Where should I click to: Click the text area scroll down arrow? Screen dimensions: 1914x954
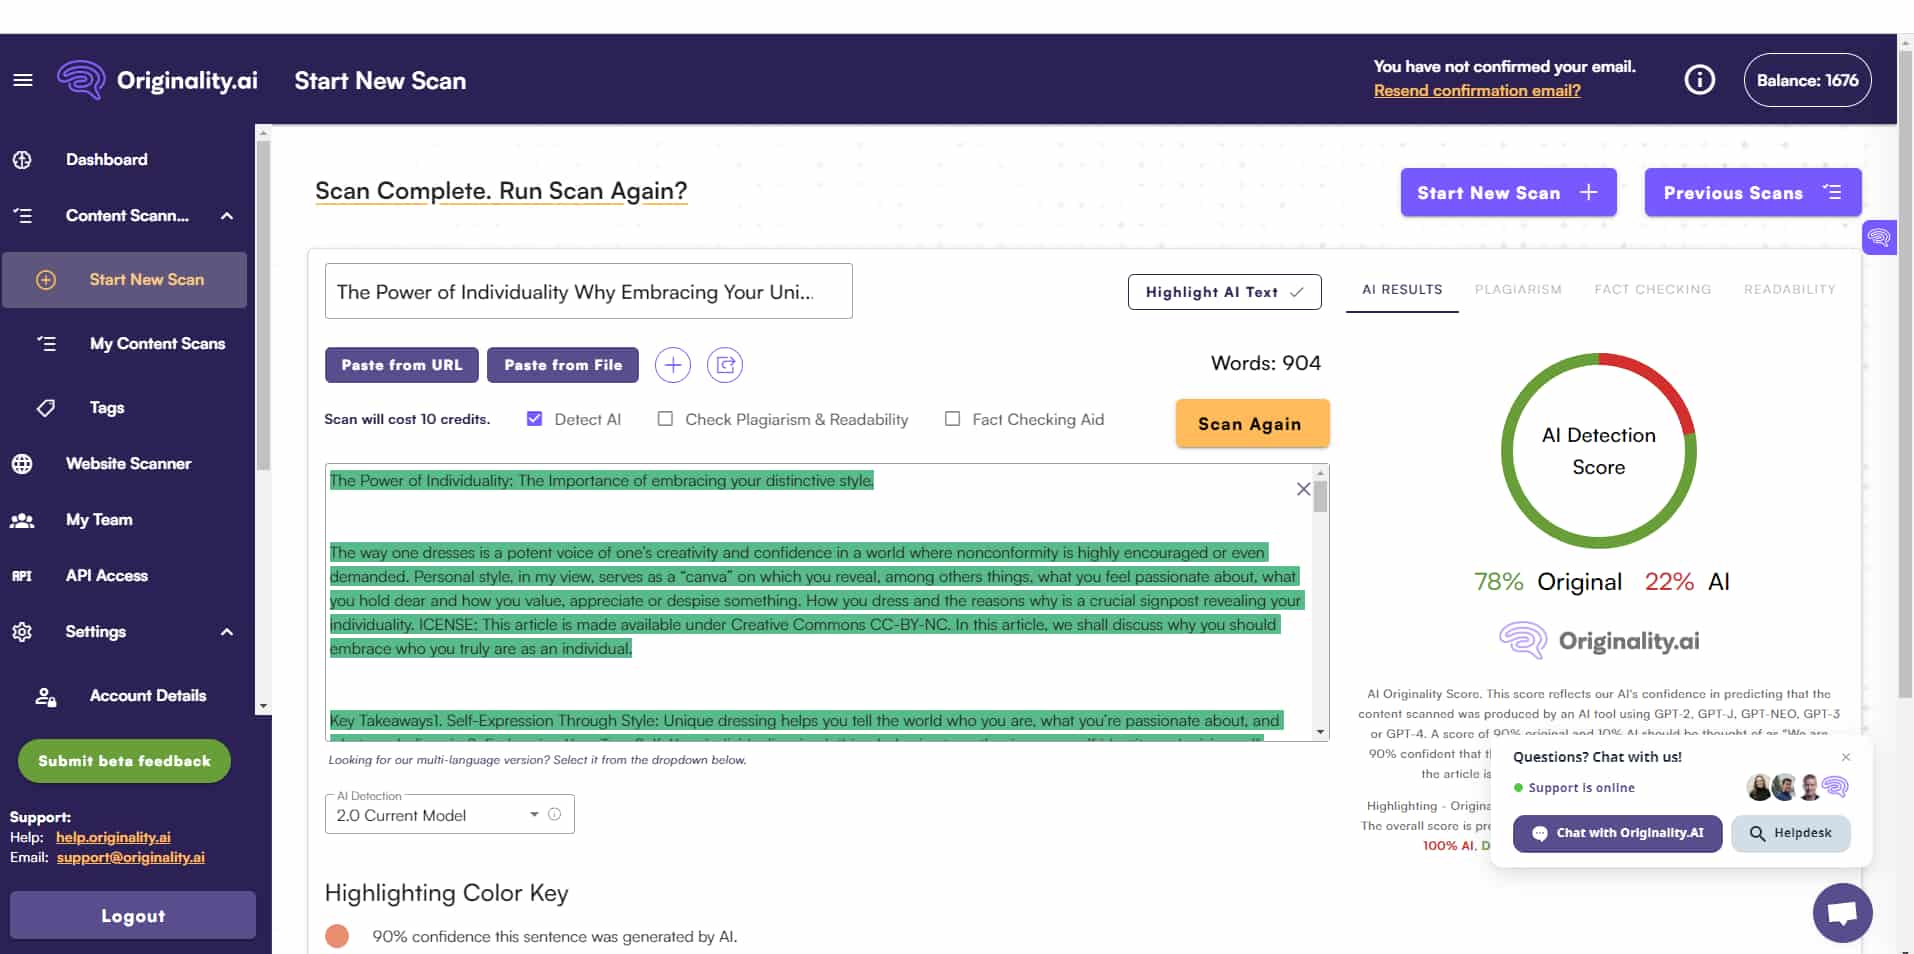pyautogui.click(x=1320, y=732)
